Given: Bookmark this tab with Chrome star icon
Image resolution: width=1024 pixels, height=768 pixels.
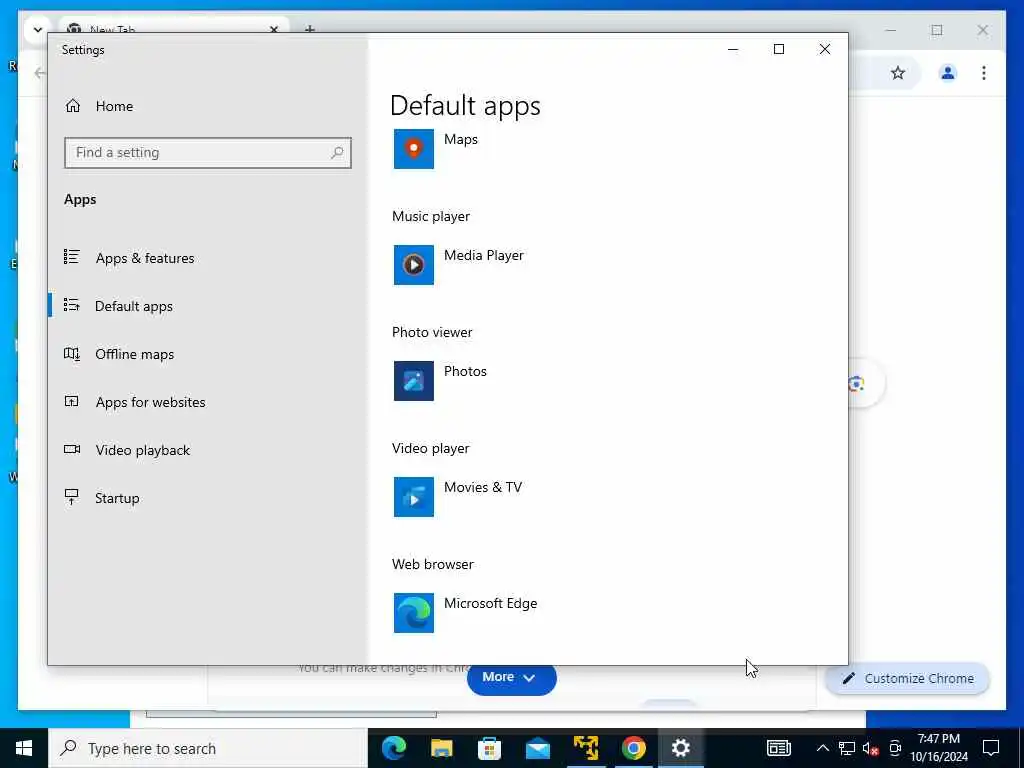Looking at the screenshot, I should pyautogui.click(x=898, y=72).
